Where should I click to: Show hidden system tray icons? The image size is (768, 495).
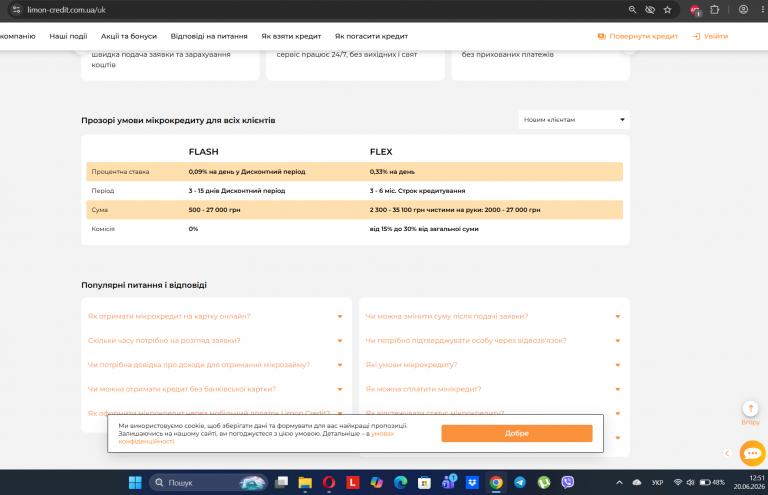tap(619, 482)
